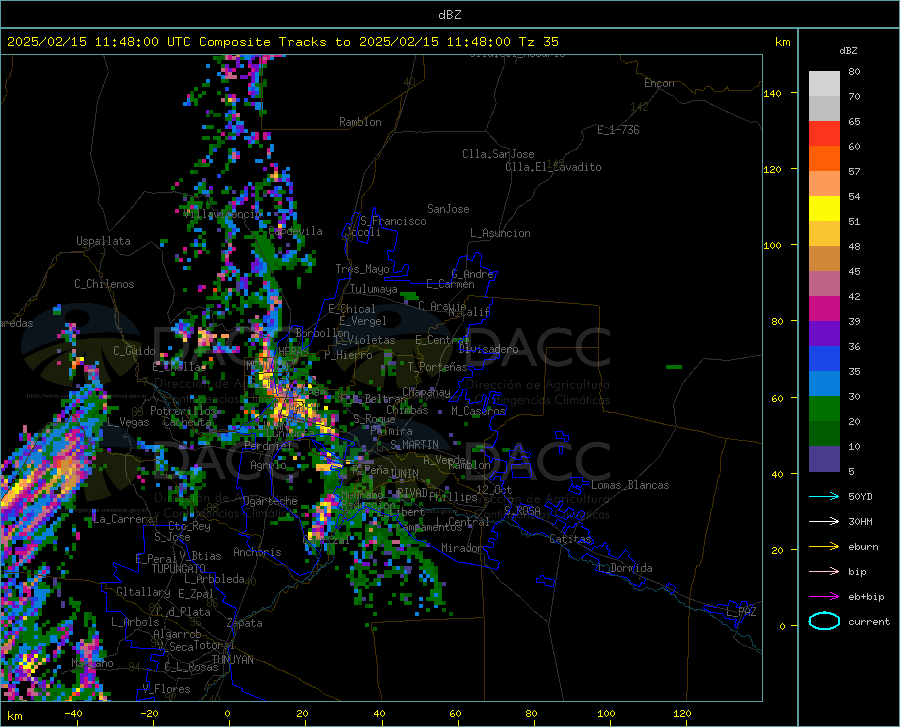Viewport: 900px width, 727px height.
Task: Click the magenta eb+bip arrow in legend
Action: (824, 596)
